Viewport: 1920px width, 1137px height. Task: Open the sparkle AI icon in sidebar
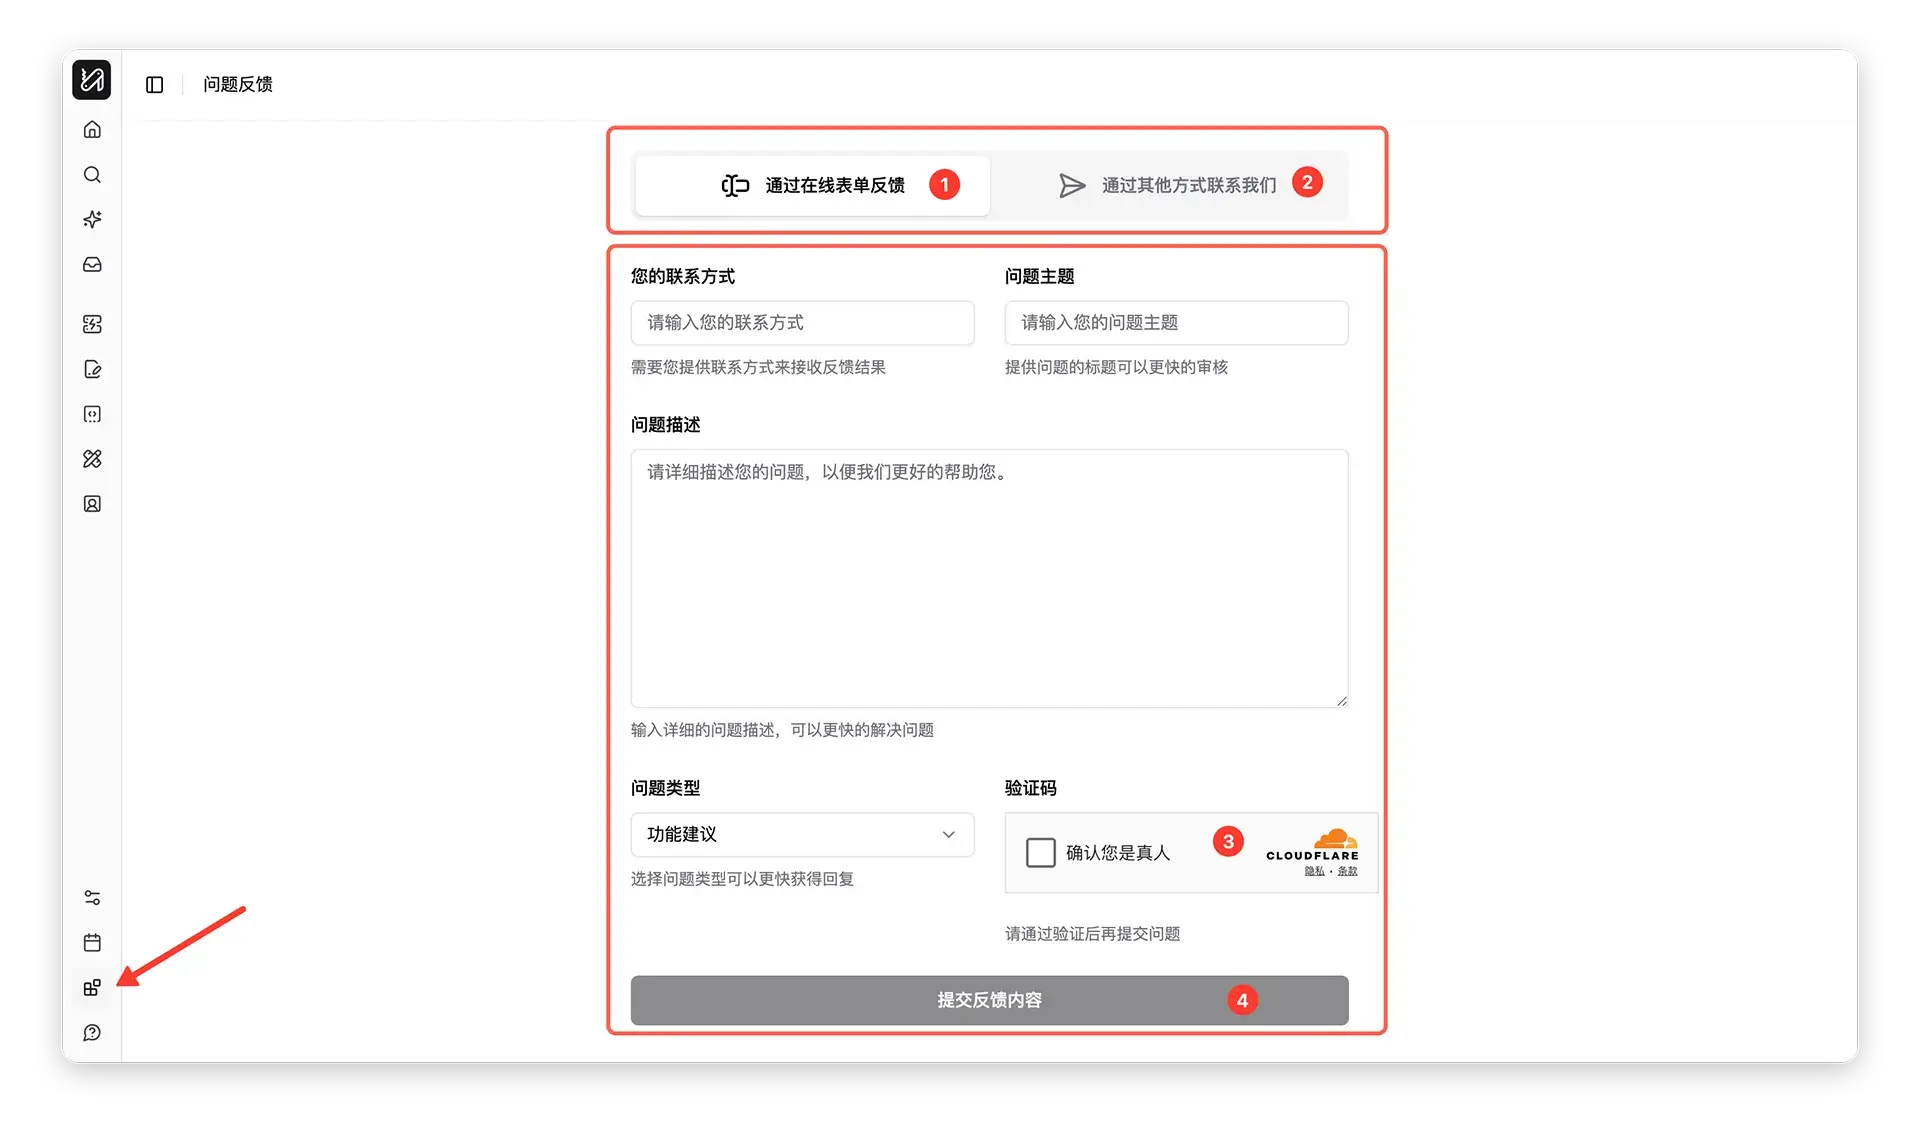[92, 219]
